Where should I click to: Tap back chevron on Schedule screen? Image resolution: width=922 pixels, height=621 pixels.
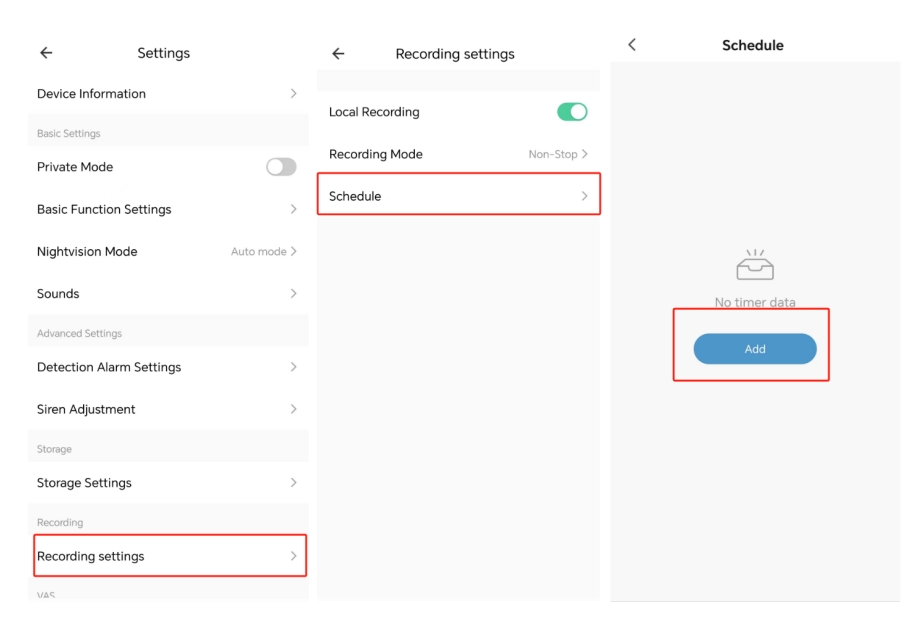[632, 45]
